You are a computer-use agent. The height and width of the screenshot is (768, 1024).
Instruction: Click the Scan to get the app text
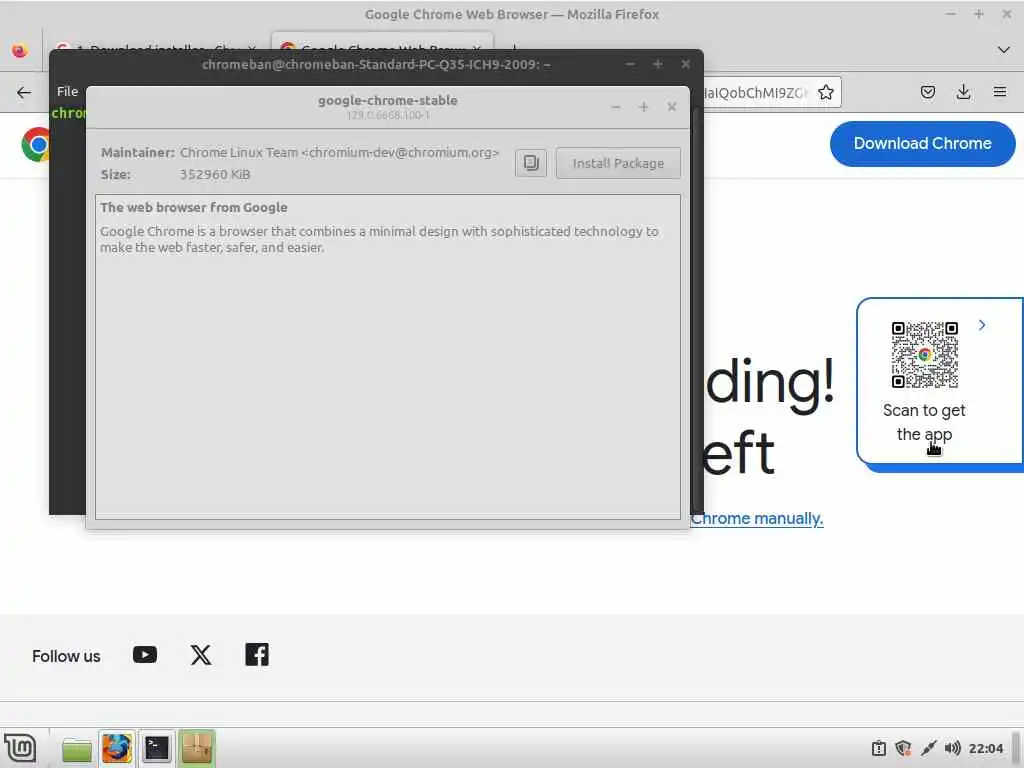pyautogui.click(x=924, y=422)
